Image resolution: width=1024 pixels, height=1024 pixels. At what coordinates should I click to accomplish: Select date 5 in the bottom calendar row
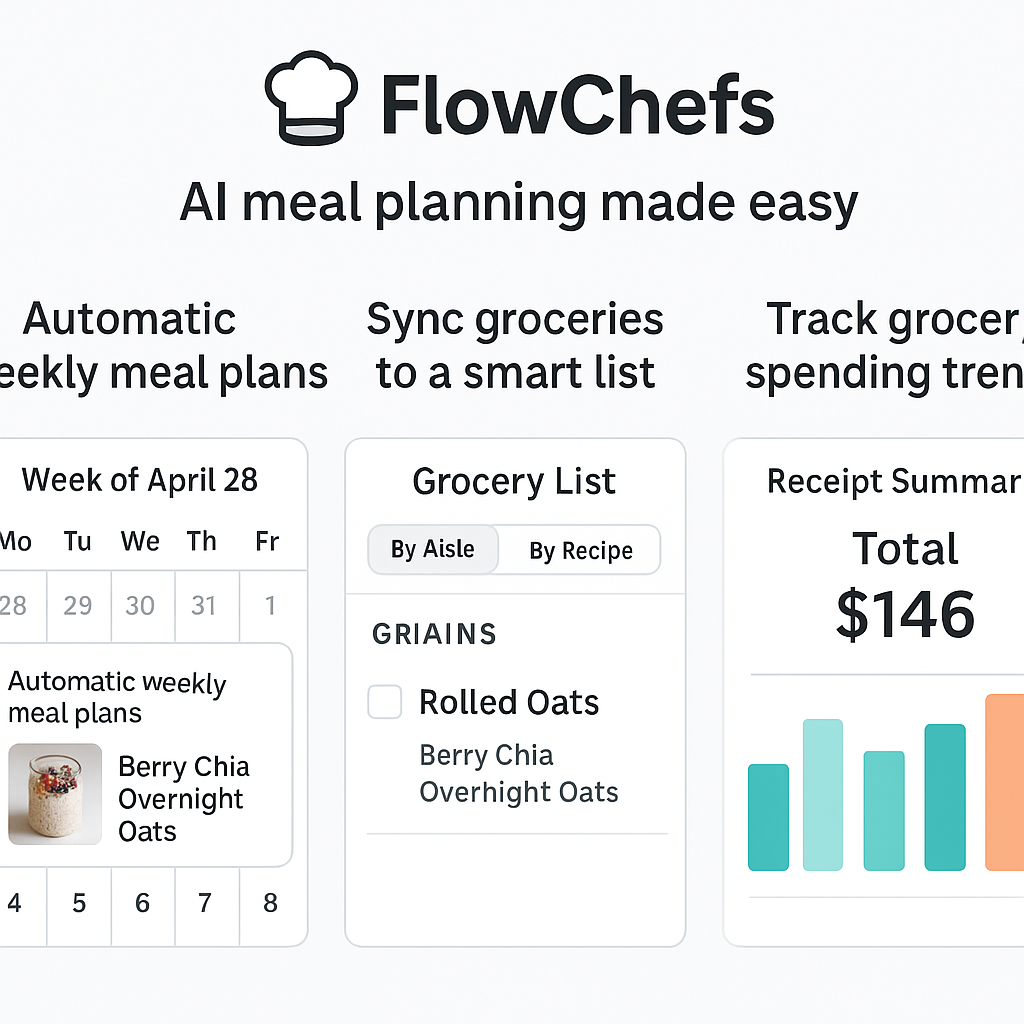tap(78, 903)
